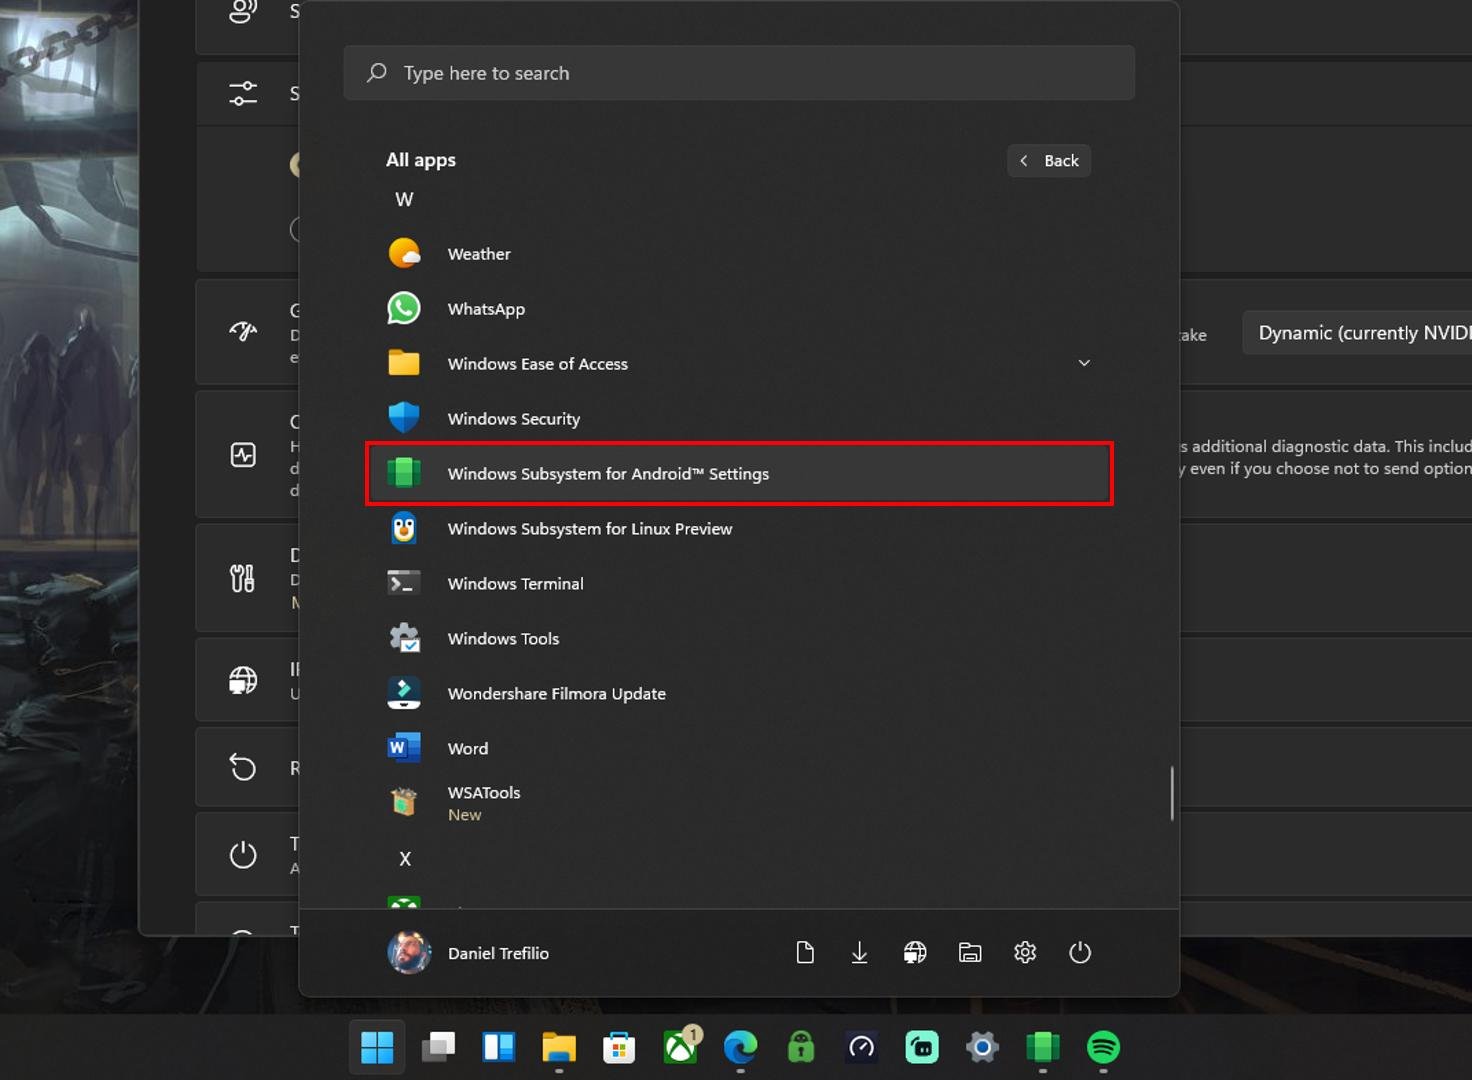This screenshot has height=1080, width=1472.
Task: Click performance gauge icon in Settings window
Action: 243,331
